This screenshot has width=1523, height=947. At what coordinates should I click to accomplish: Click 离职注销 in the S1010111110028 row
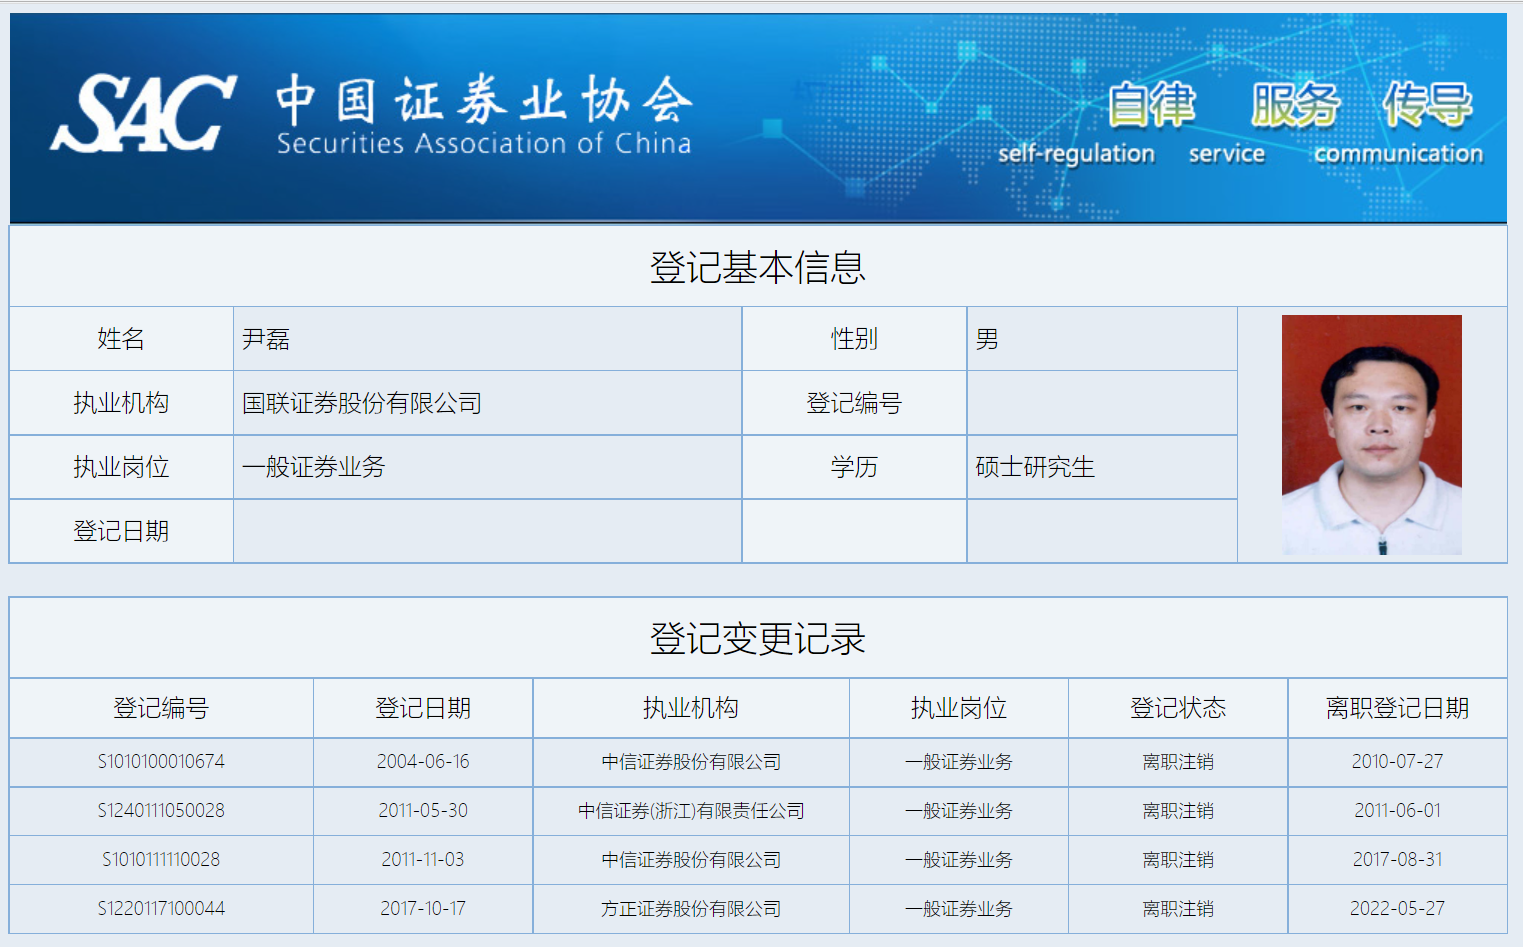[x=1178, y=860]
